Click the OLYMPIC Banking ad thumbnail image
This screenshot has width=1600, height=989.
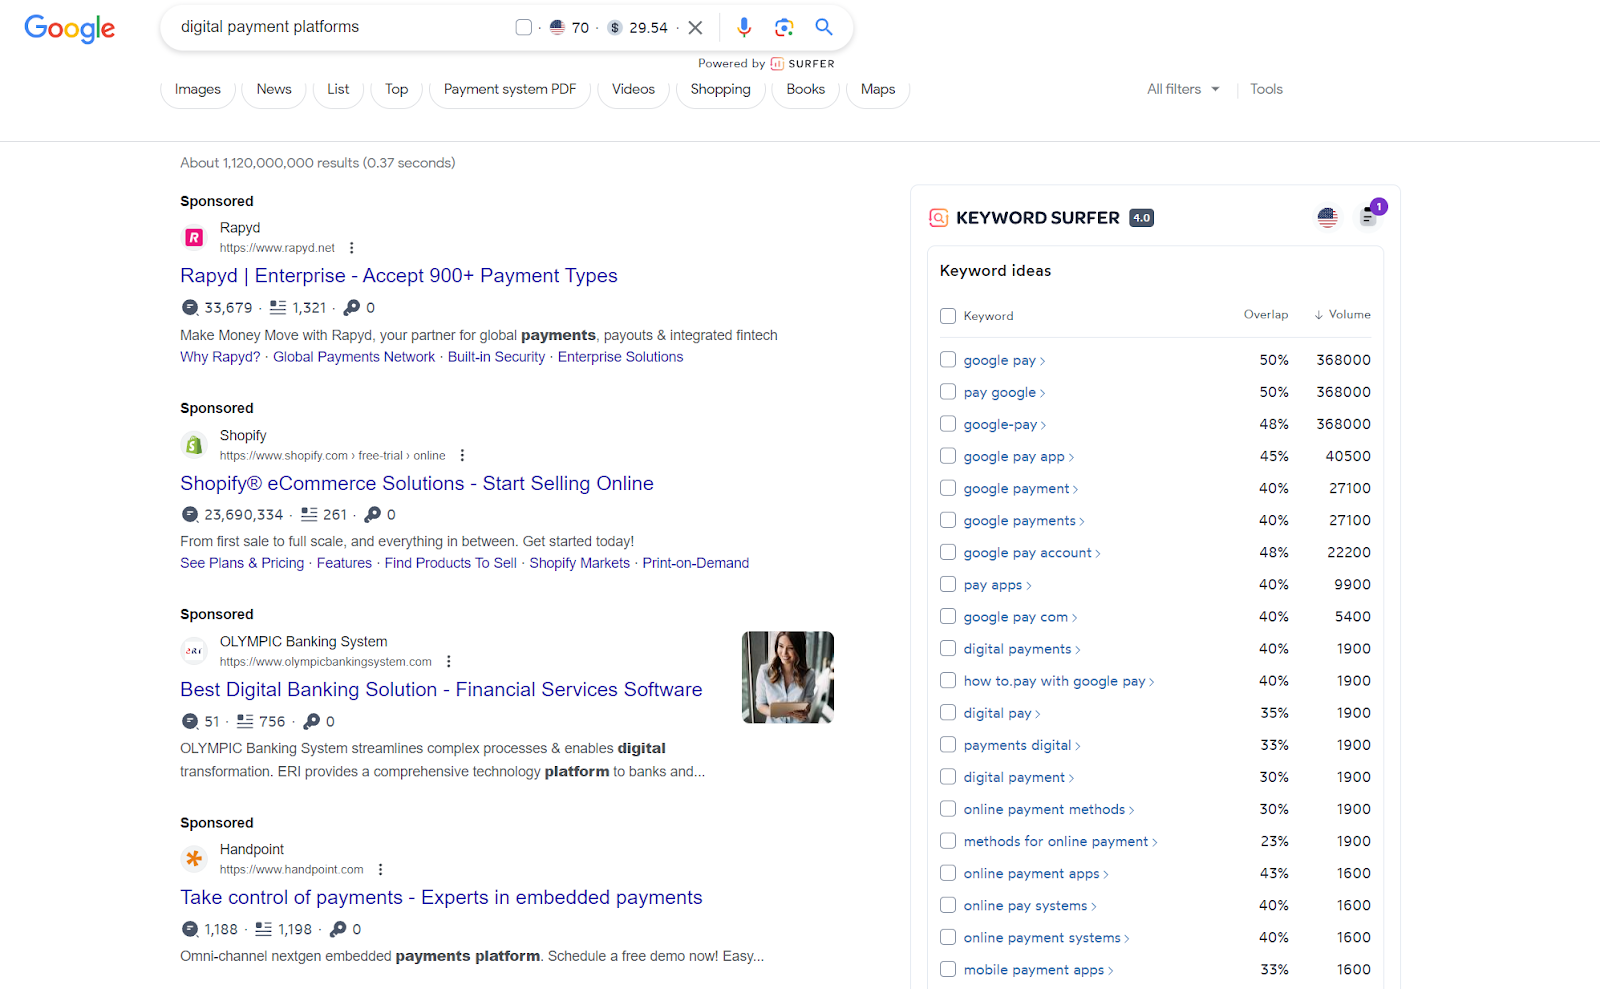click(x=788, y=677)
